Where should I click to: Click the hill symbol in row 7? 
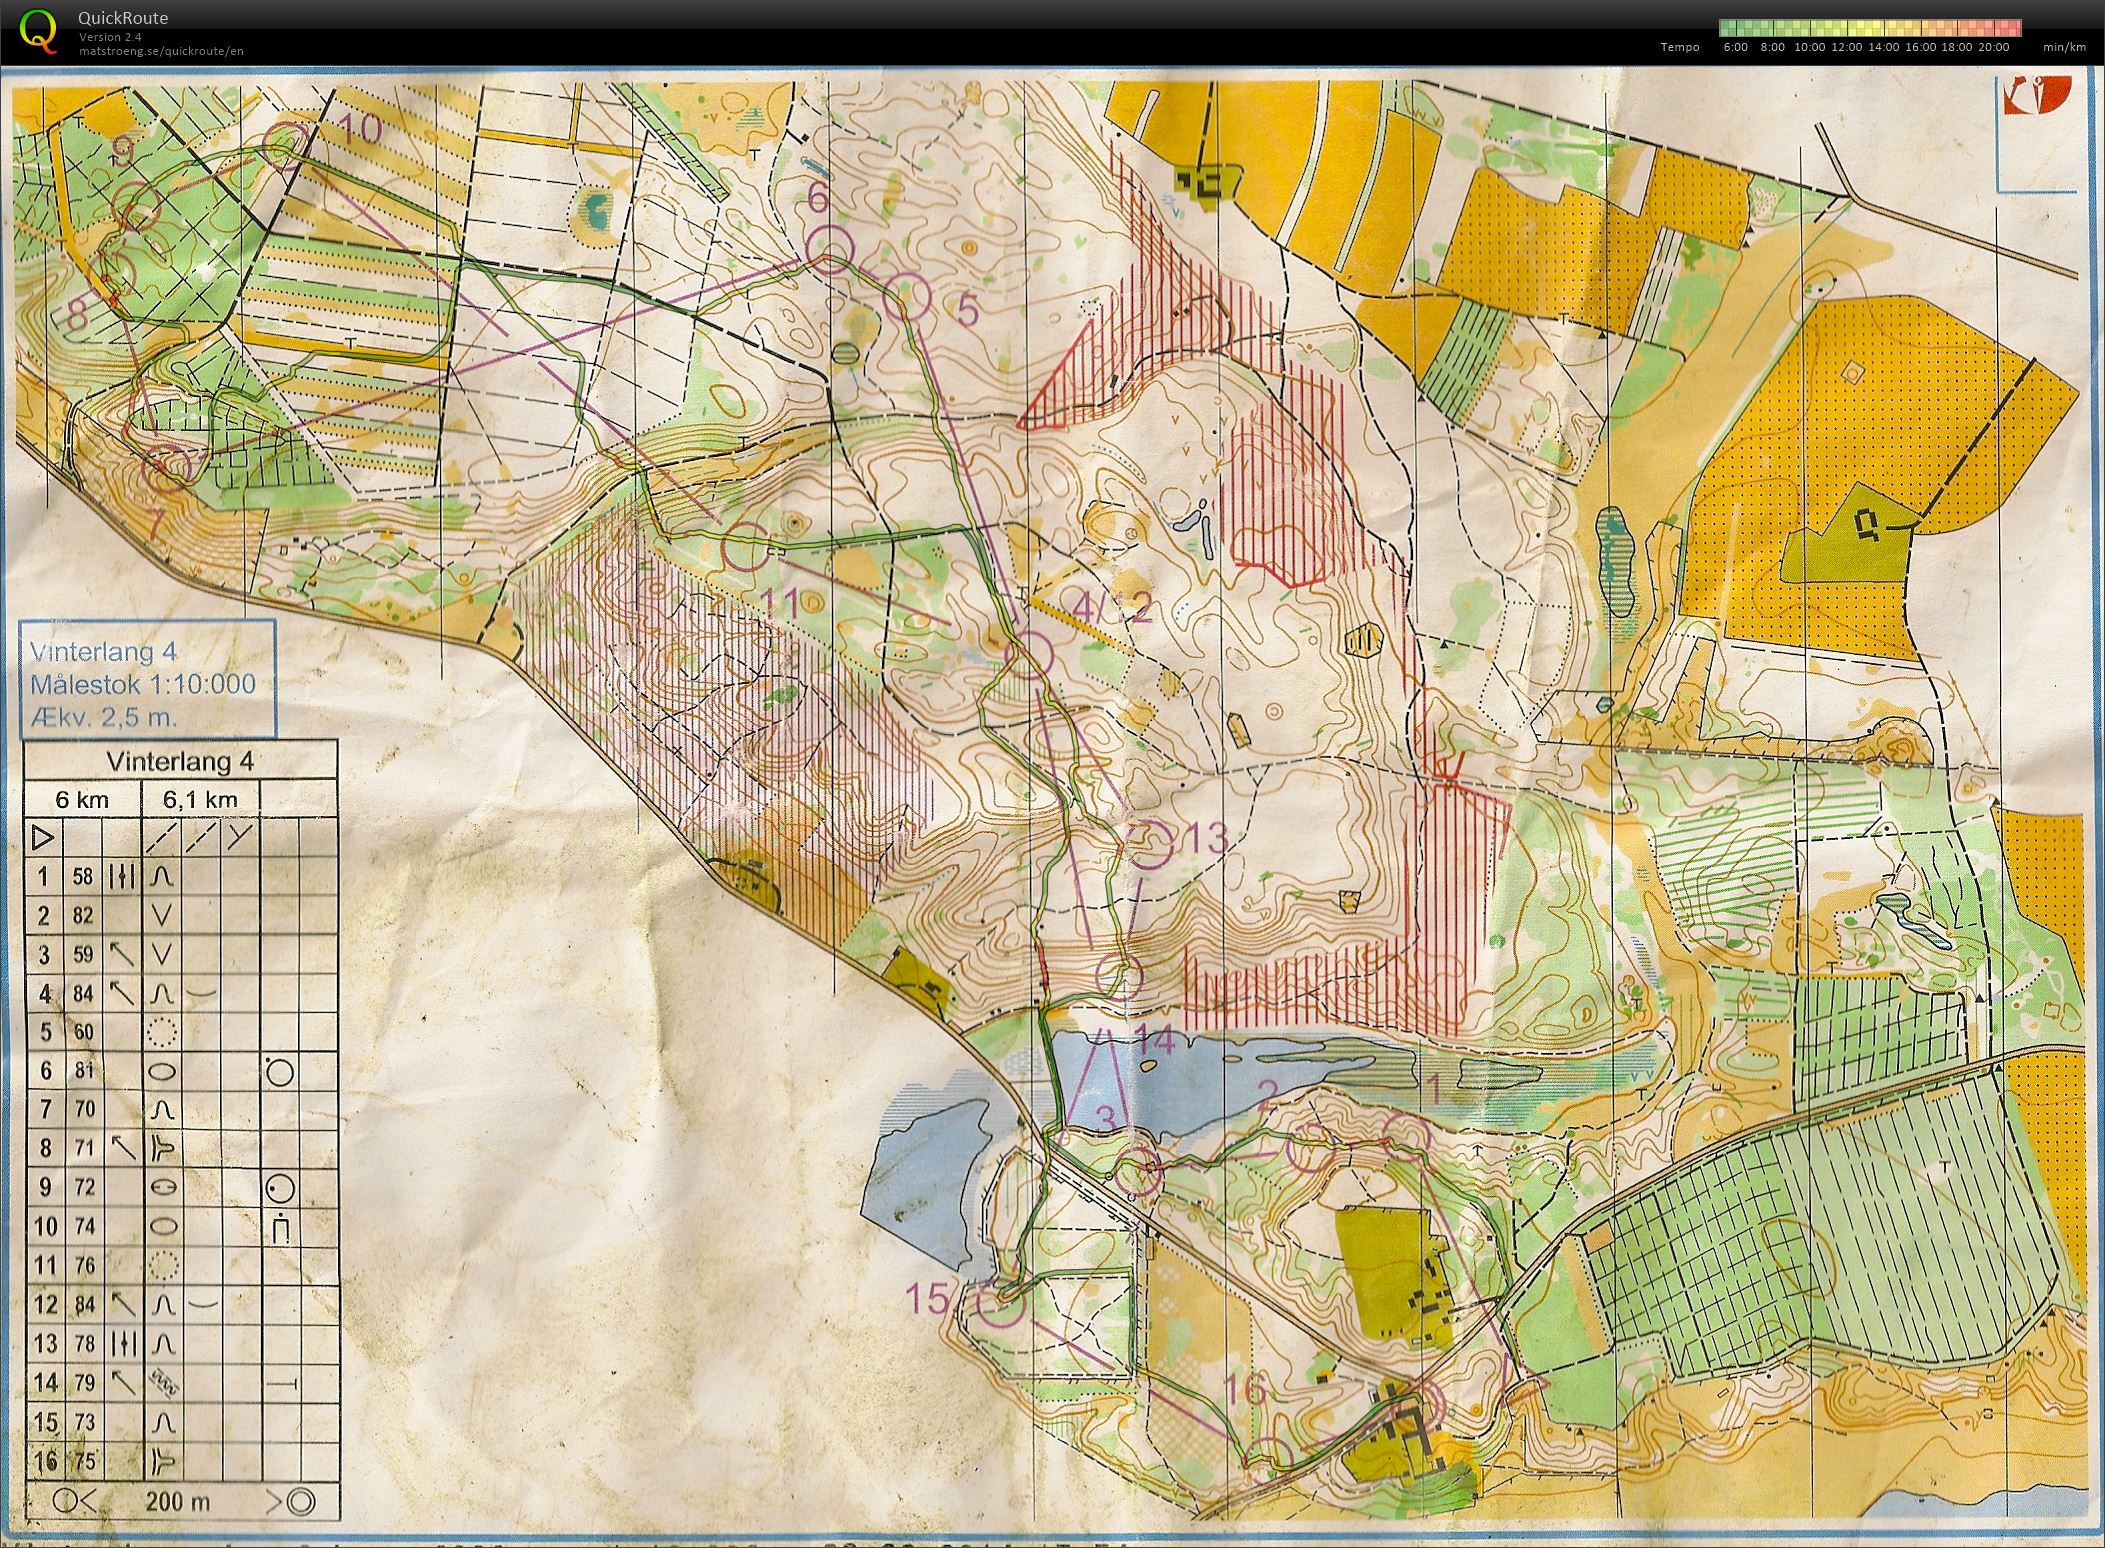tap(162, 1109)
